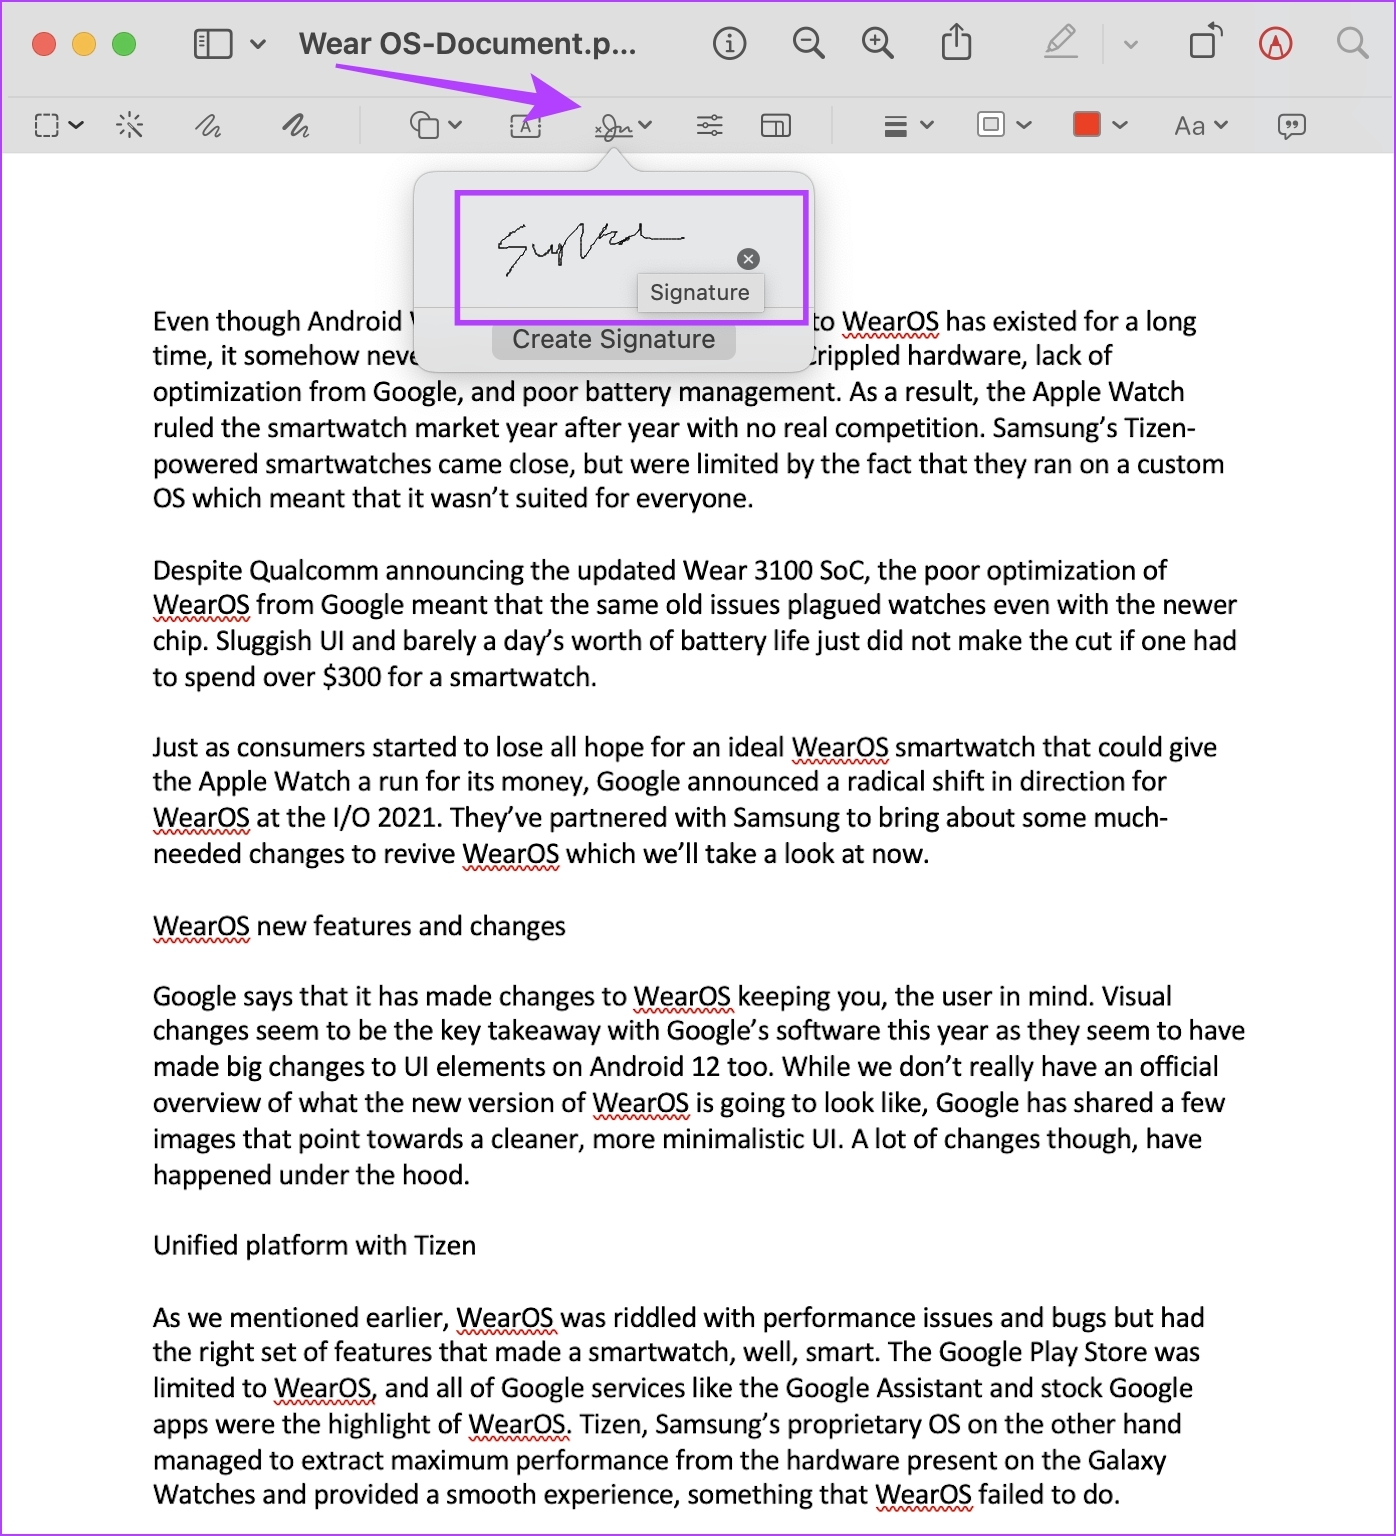This screenshot has width=1396, height=1536.
Task: Open the Adjust Size tool
Action: [776, 125]
